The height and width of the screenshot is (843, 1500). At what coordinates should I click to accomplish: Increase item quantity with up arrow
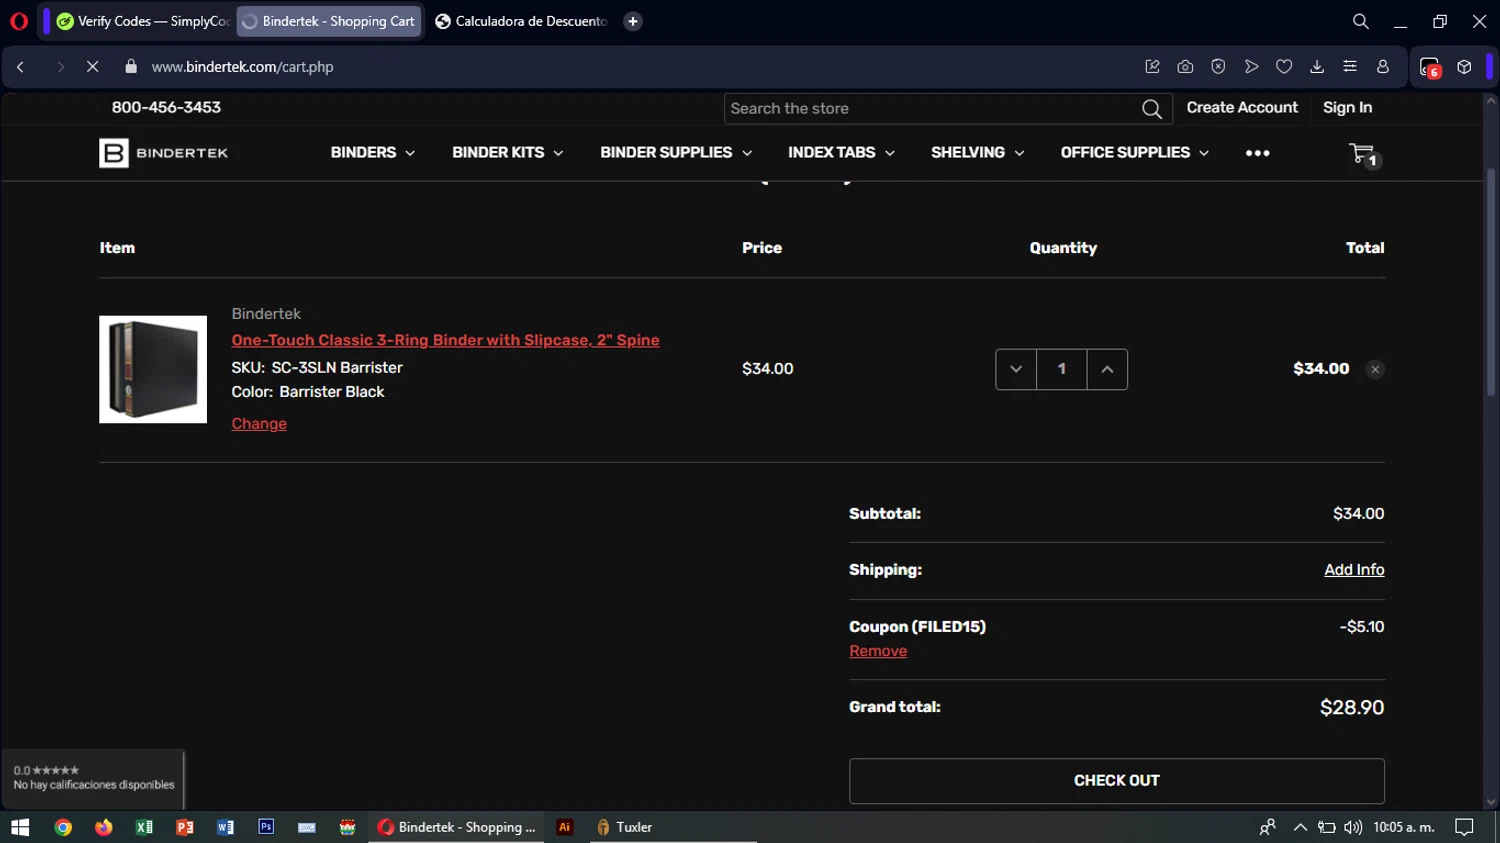tap(1107, 369)
